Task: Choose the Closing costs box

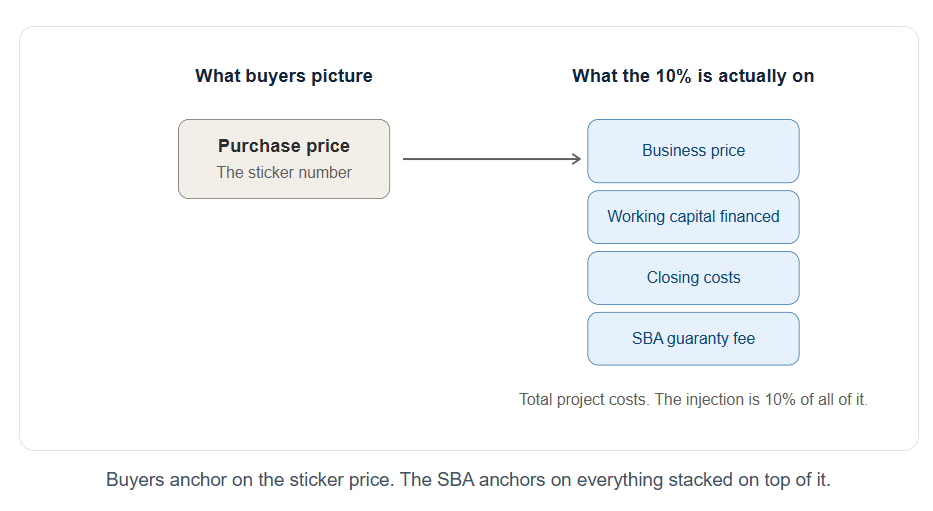Action: [x=693, y=278]
